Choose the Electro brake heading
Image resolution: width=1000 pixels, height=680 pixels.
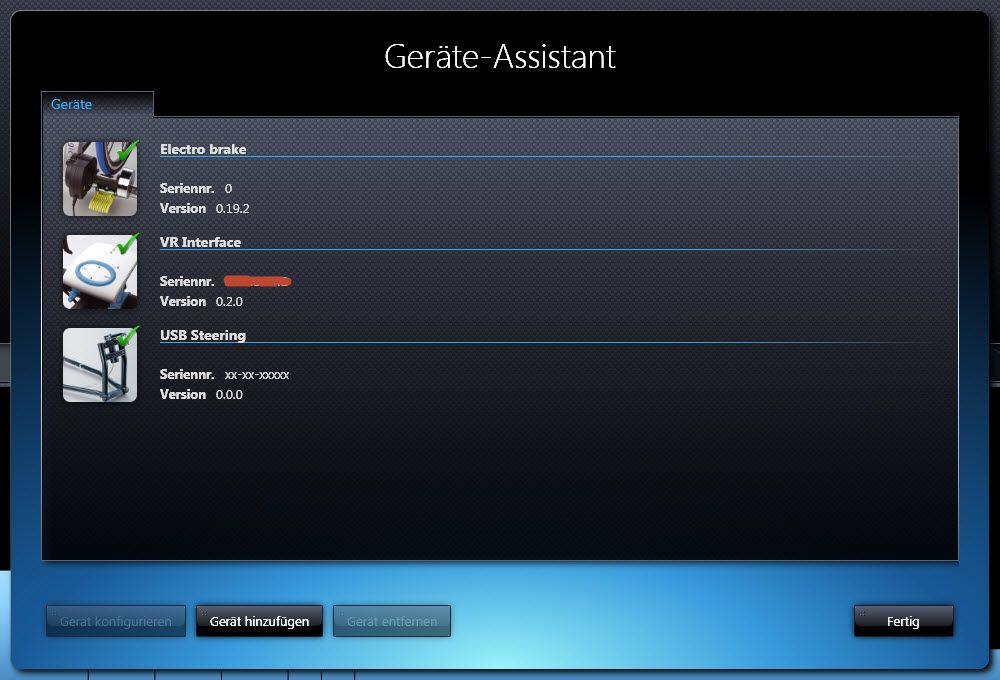(x=203, y=149)
